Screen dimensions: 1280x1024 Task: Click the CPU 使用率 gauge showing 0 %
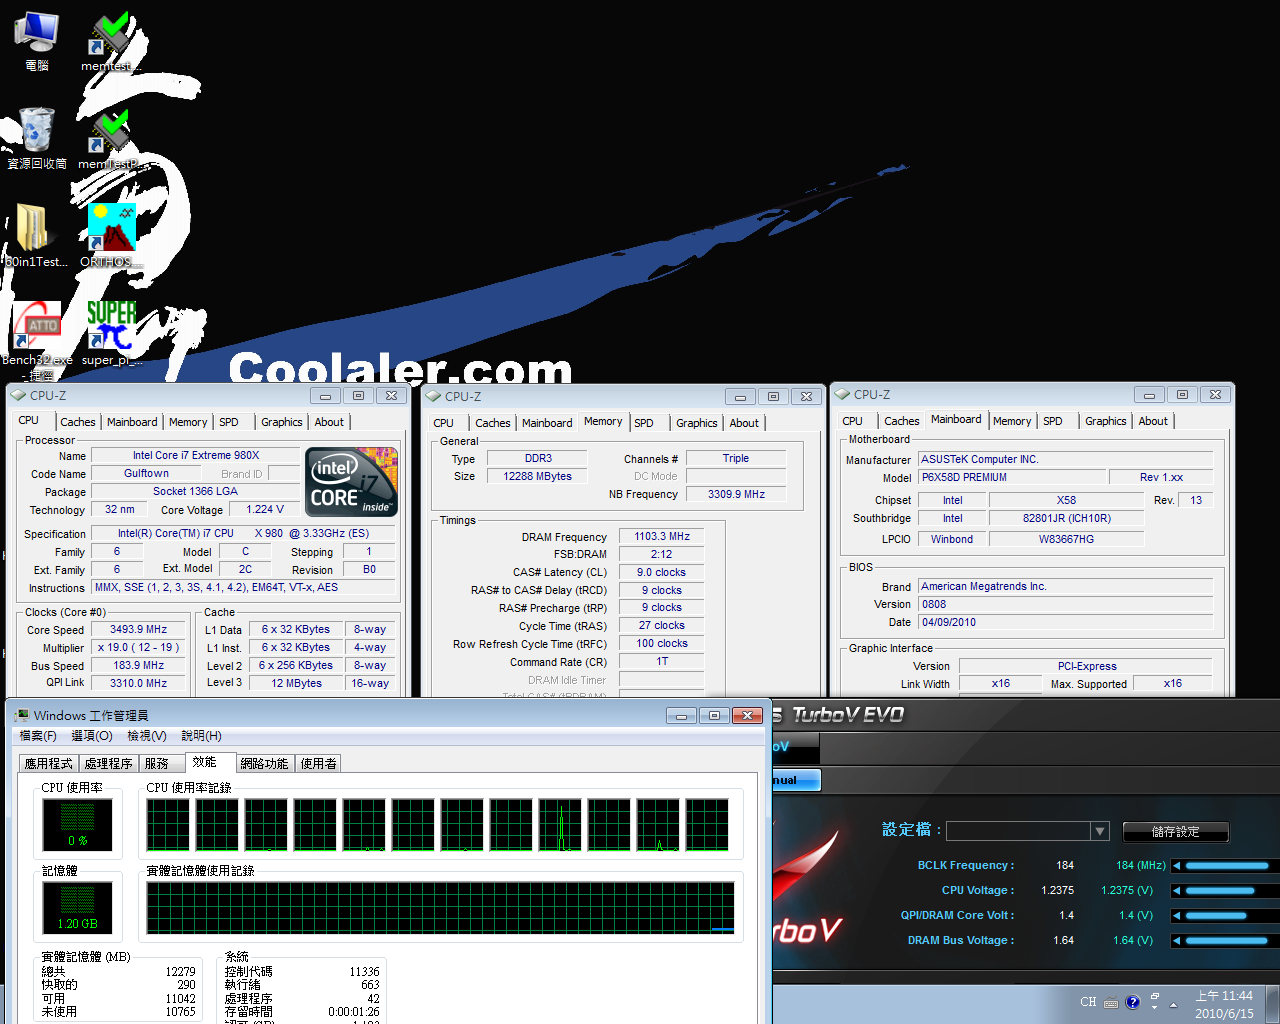(77, 825)
